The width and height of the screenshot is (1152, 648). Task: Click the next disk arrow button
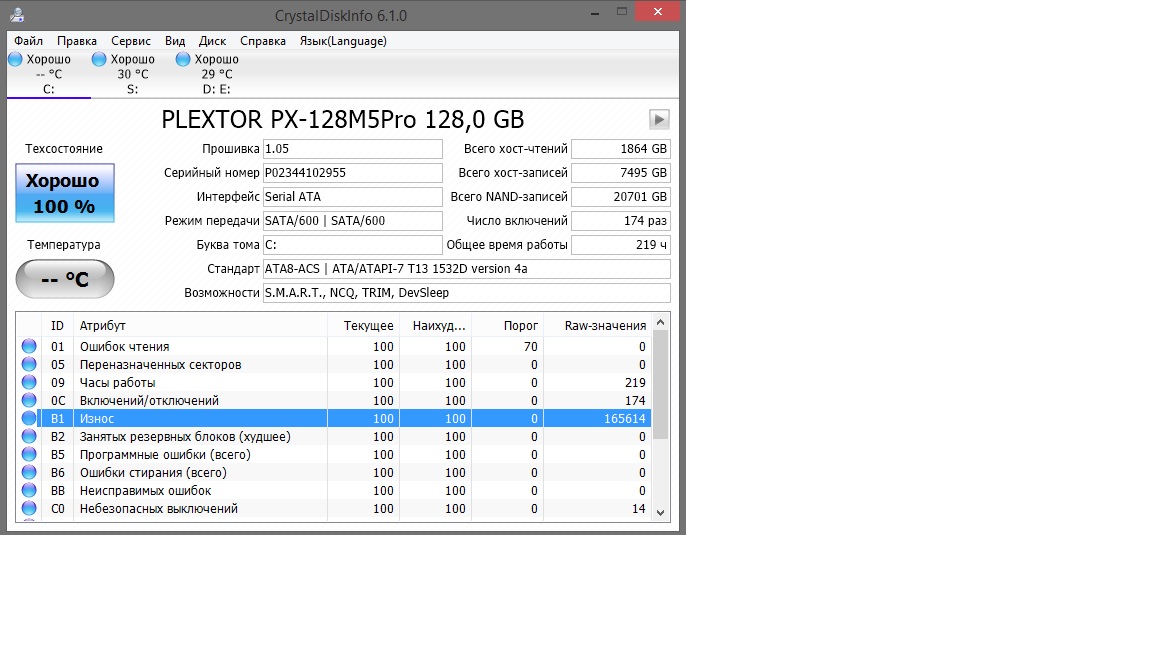tap(659, 120)
